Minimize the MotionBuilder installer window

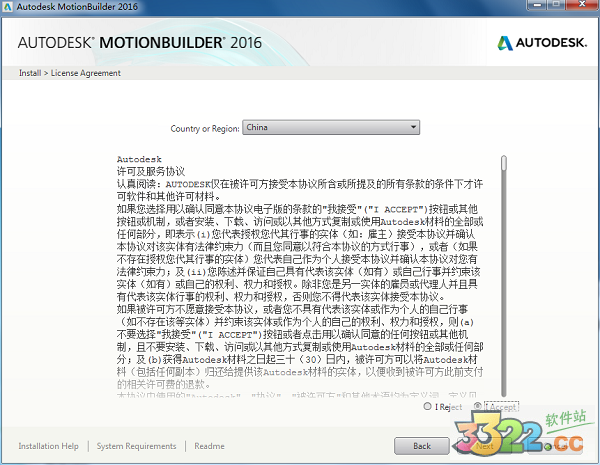538,5
